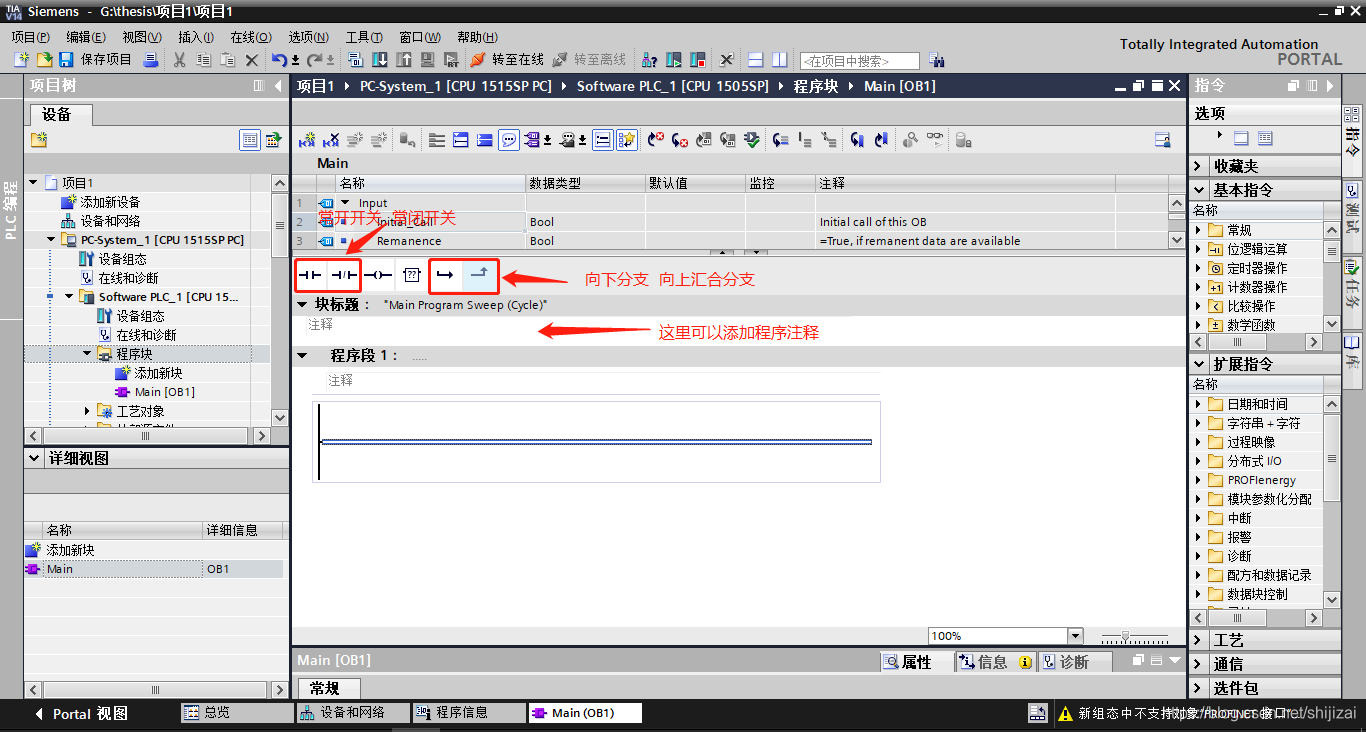Image resolution: width=1366 pixels, height=732 pixels.
Task: Click the search in project field
Action: click(859, 61)
